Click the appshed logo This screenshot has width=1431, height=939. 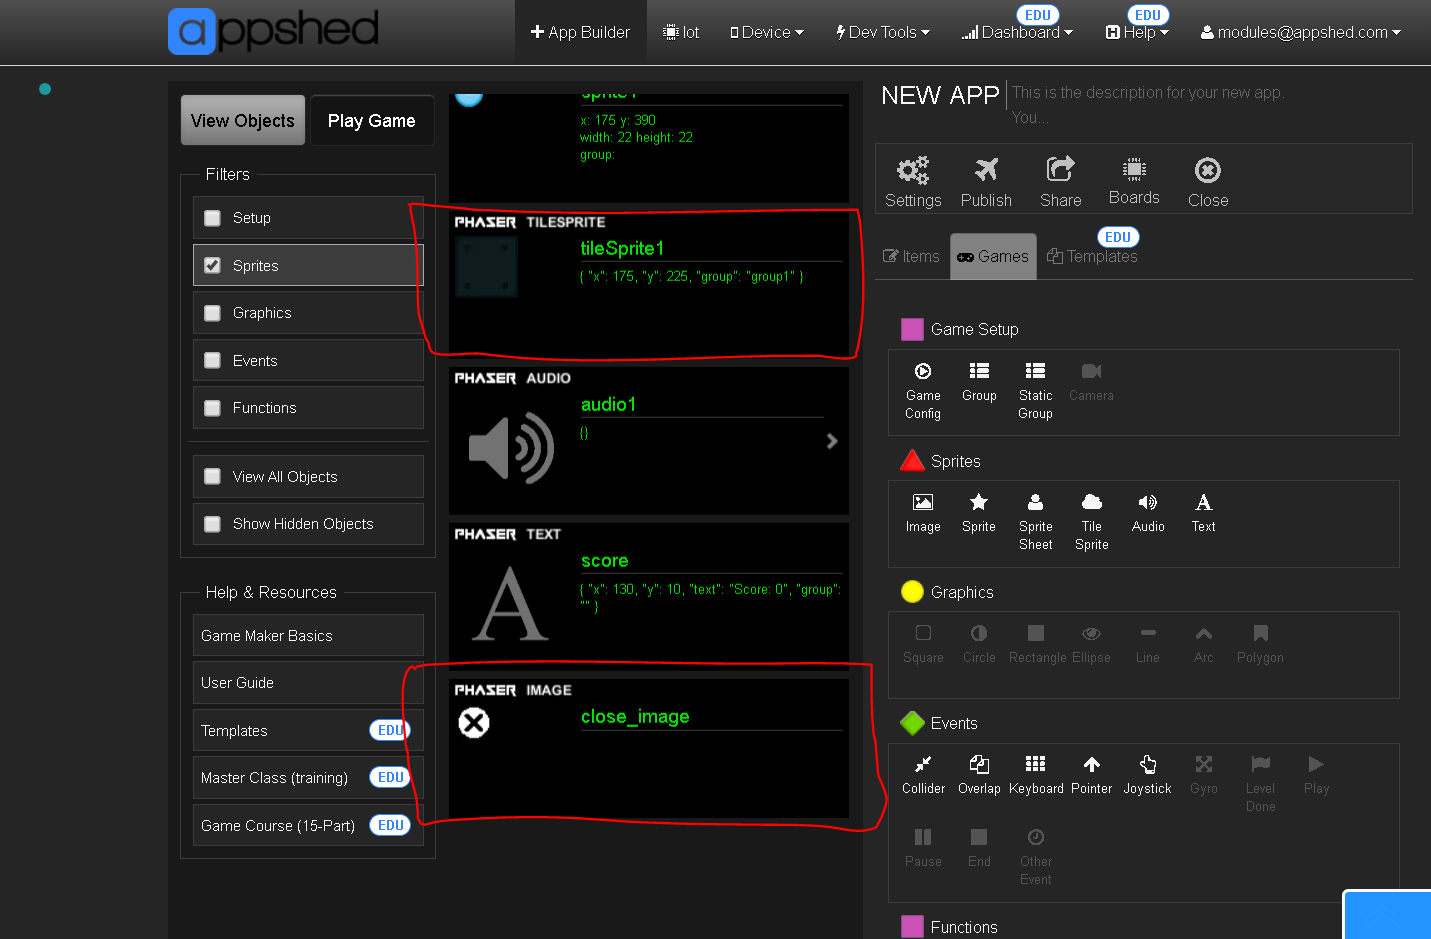(x=273, y=30)
